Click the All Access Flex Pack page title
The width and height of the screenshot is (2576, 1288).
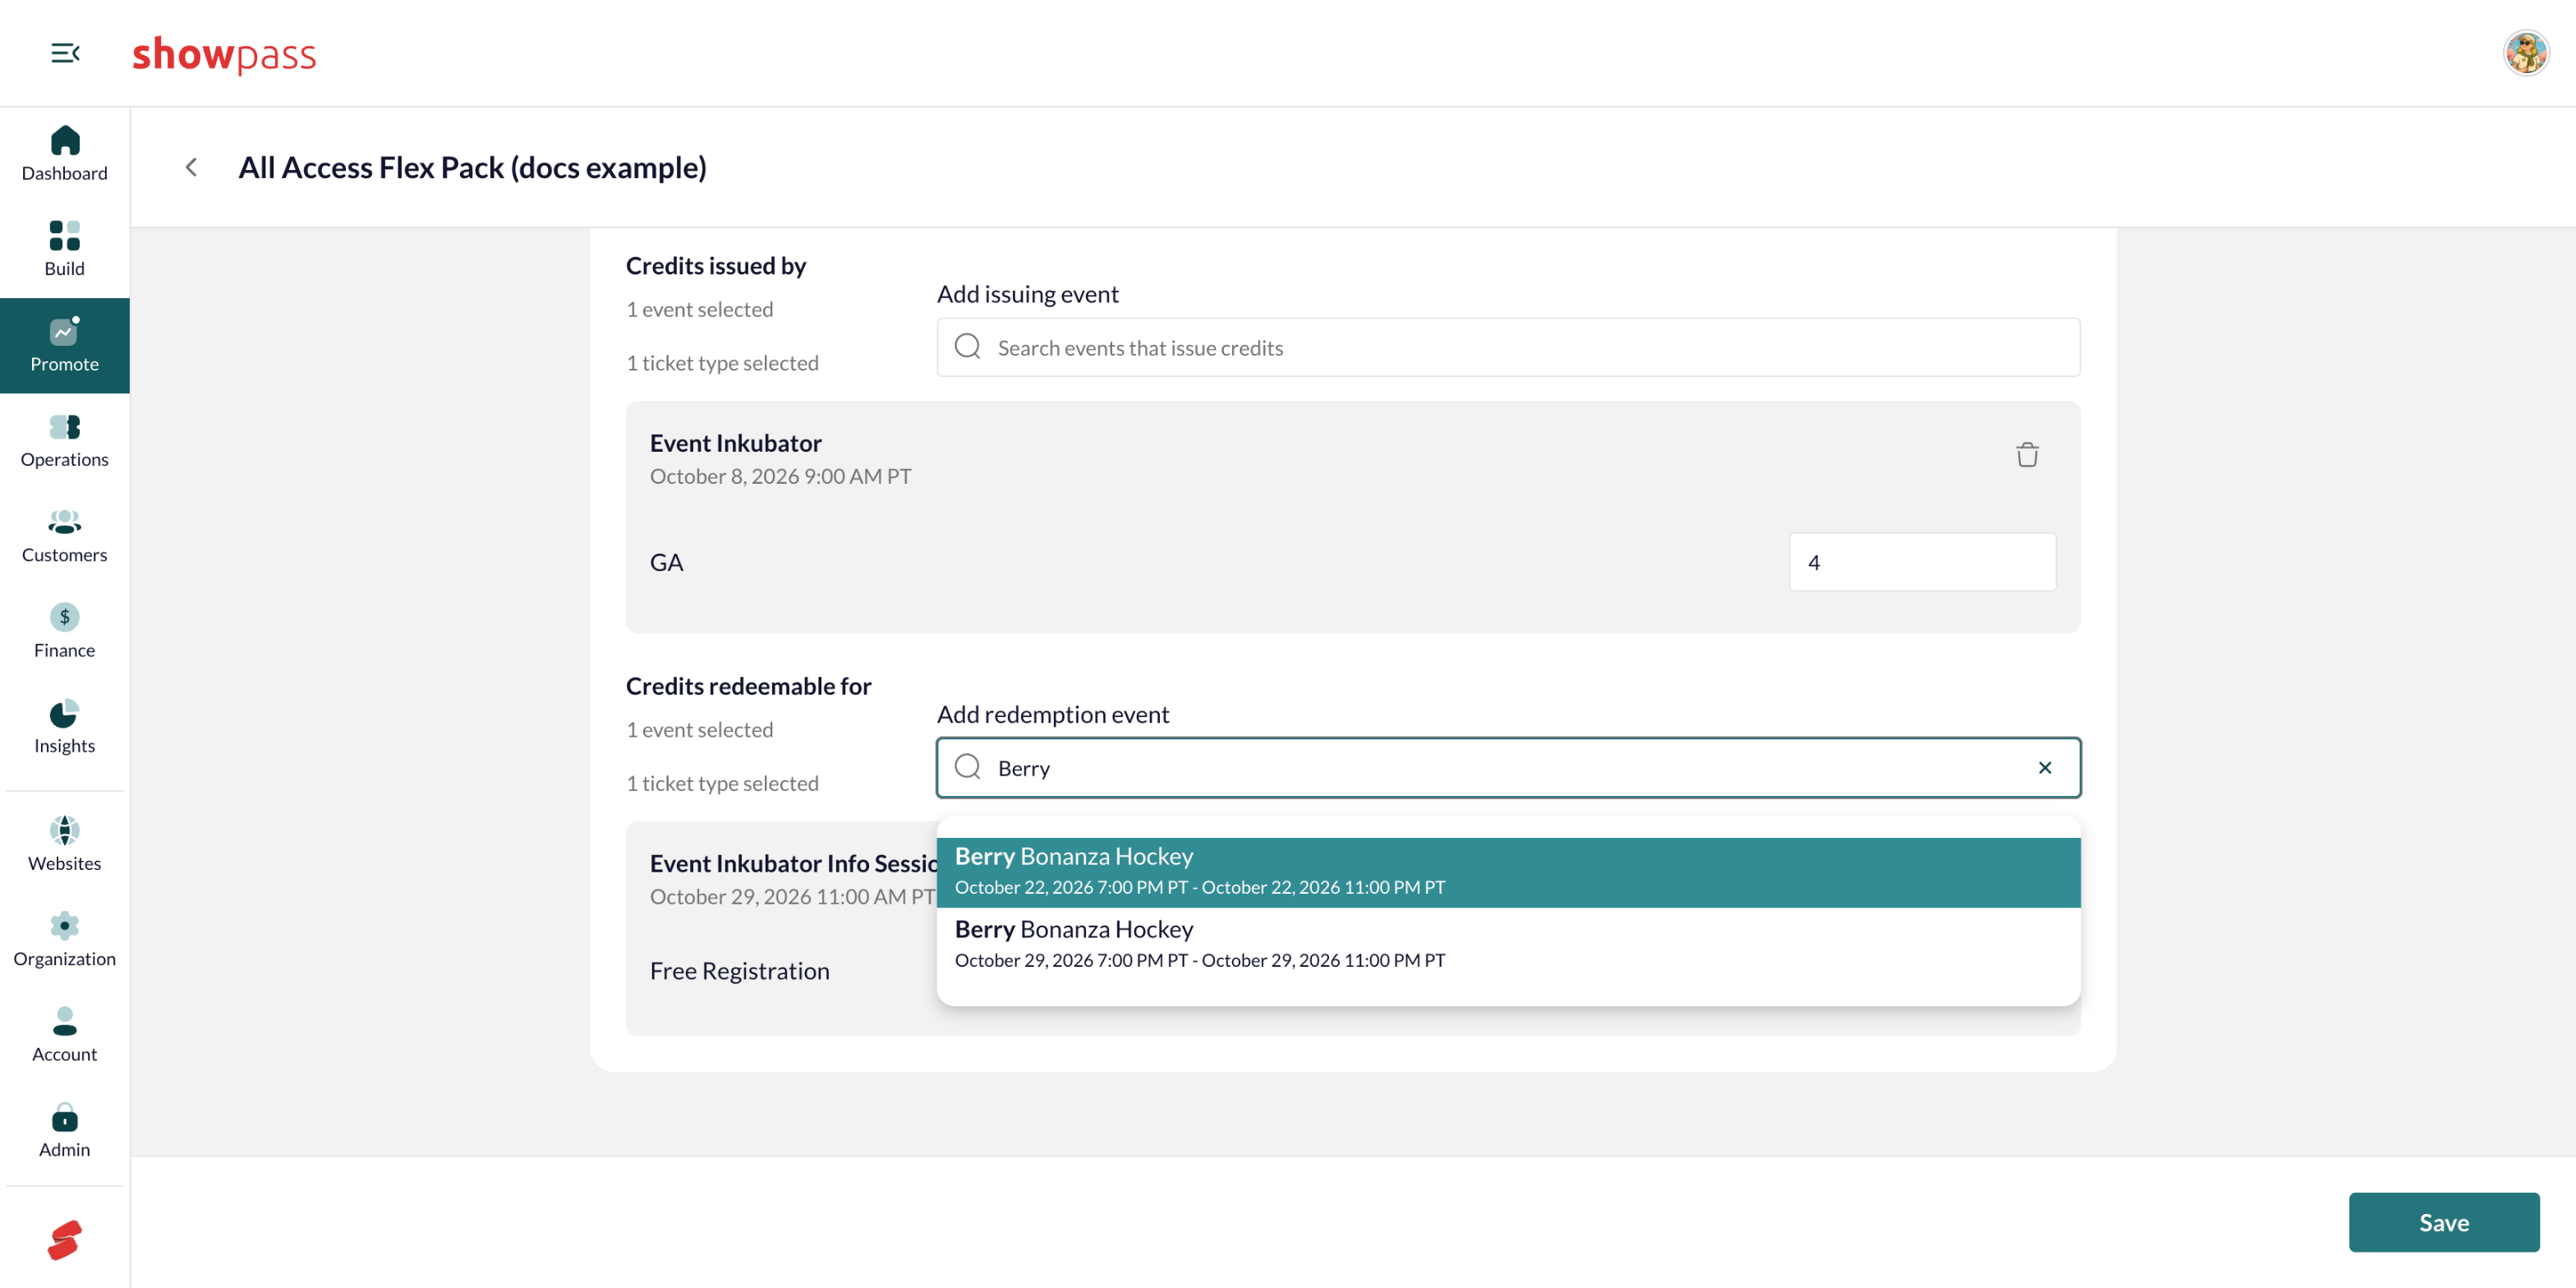(x=472, y=167)
